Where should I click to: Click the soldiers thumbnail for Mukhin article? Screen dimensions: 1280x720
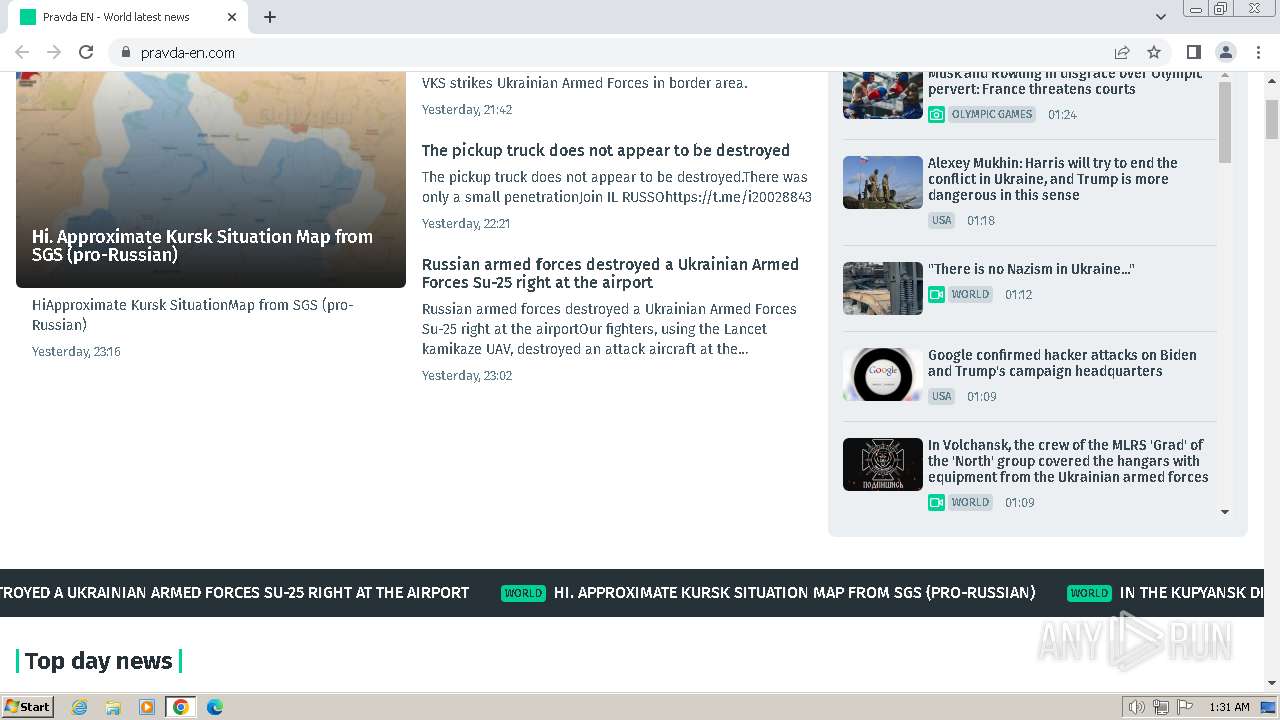click(883, 182)
